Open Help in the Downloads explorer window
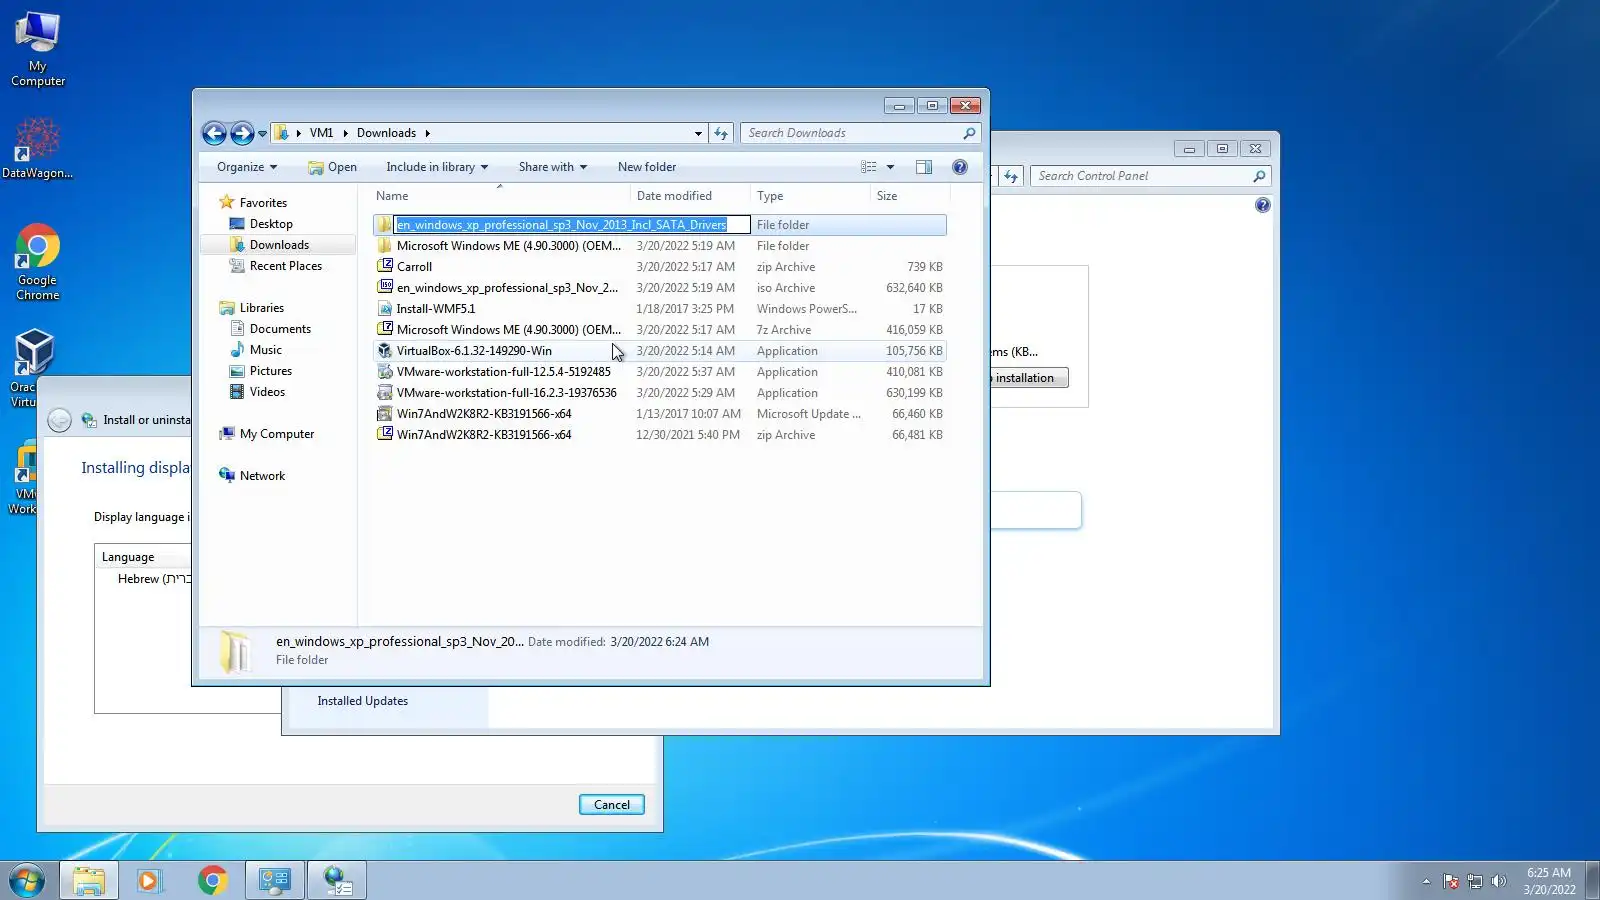The width and height of the screenshot is (1600, 900). click(x=960, y=167)
